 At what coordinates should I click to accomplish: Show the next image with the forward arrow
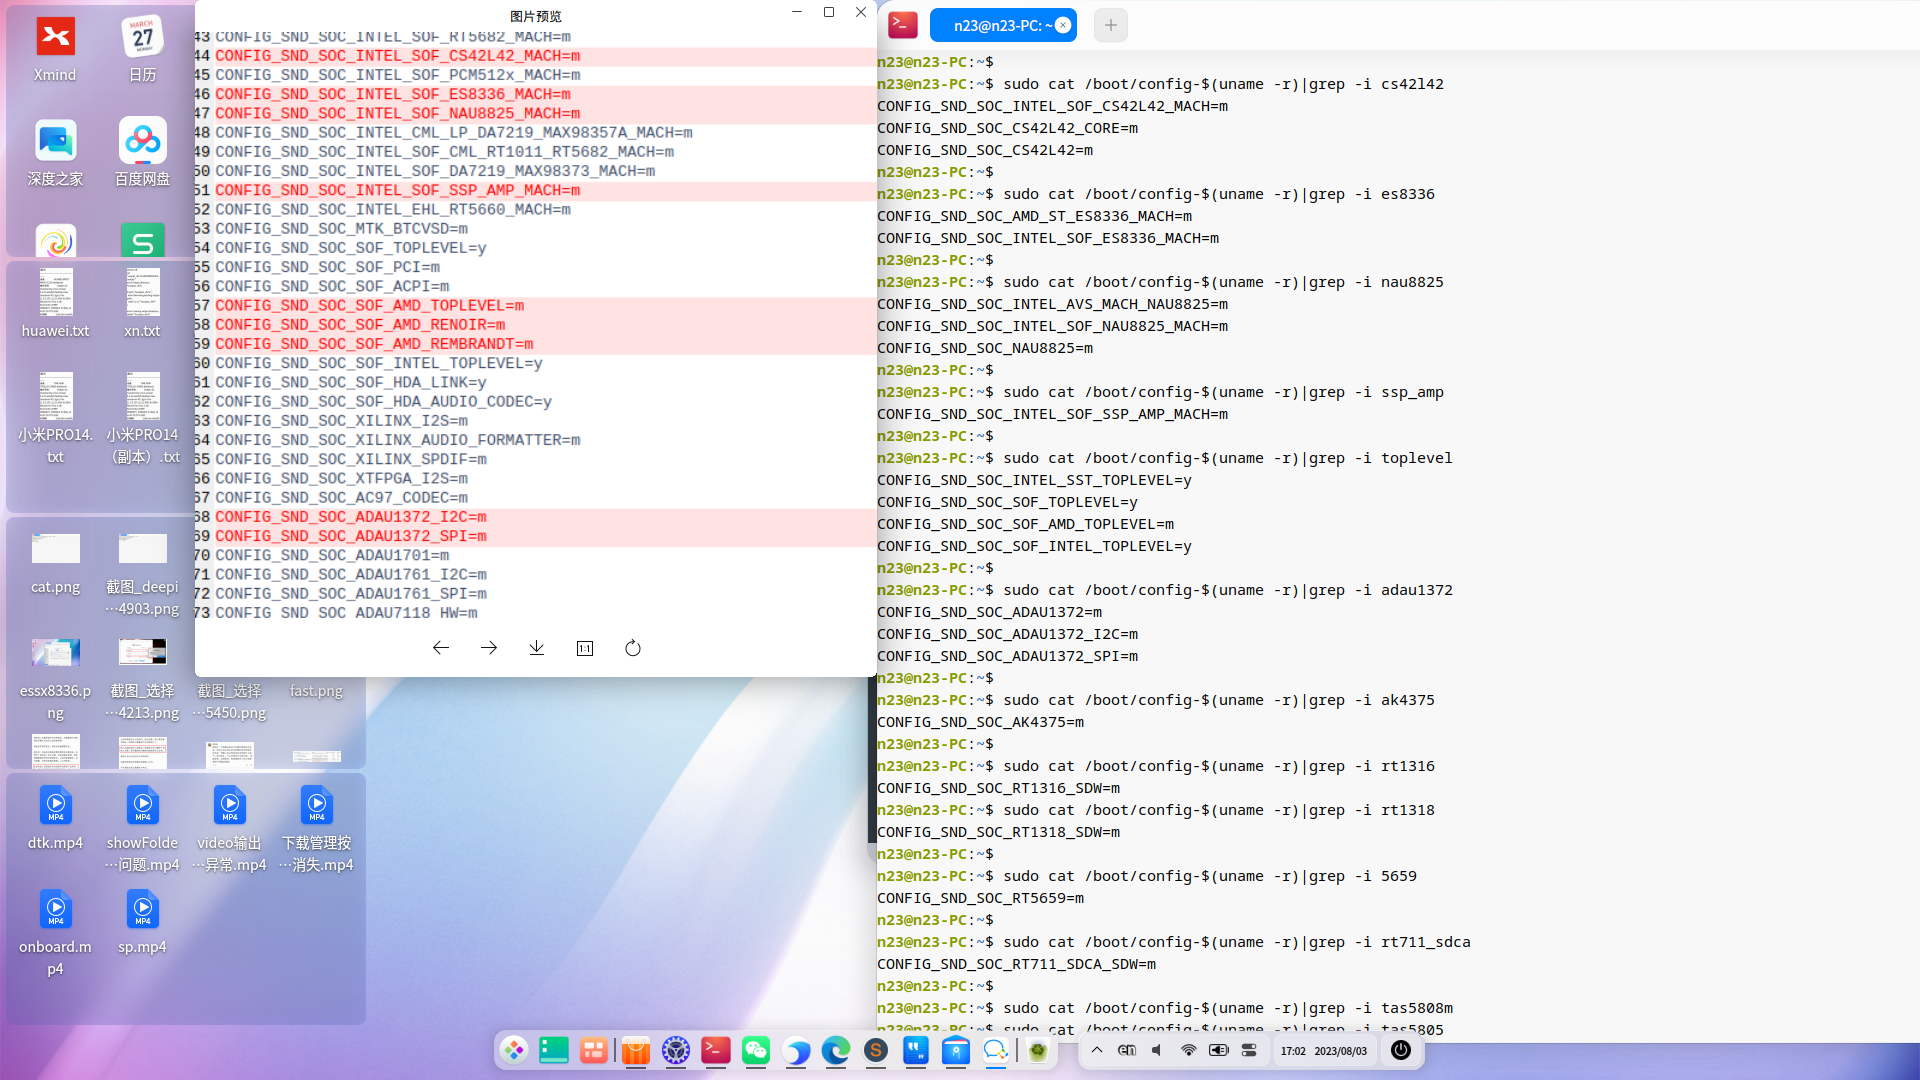tap(488, 648)
